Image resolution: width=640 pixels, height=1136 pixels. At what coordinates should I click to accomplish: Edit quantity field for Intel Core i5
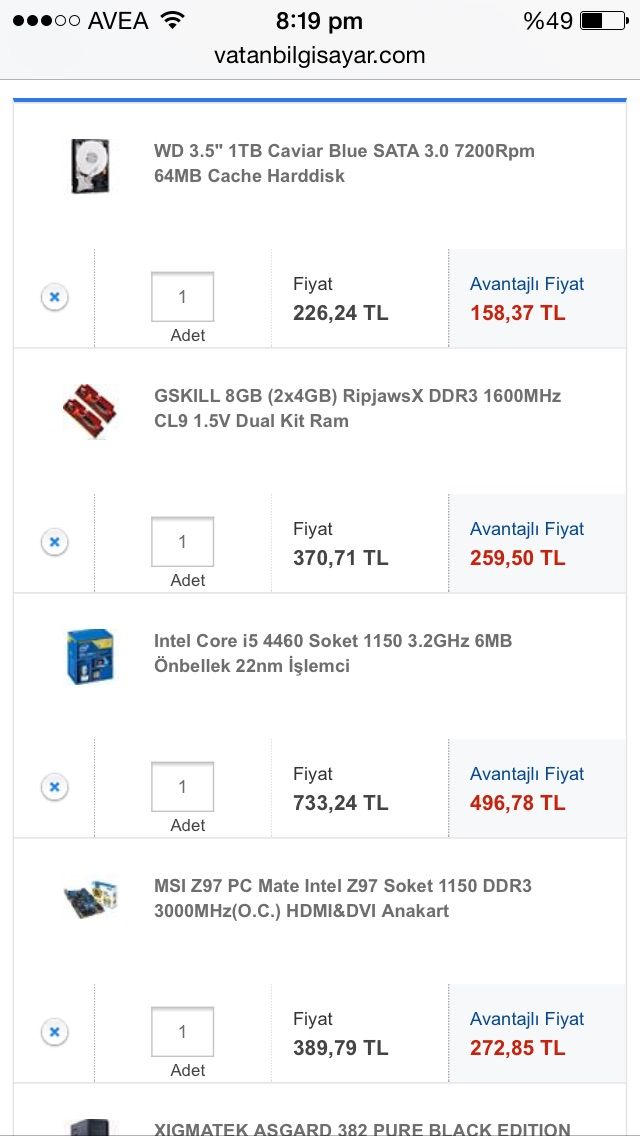click(182, 787)
